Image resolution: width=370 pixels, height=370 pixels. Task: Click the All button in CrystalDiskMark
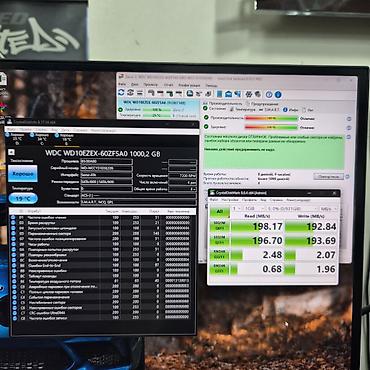(x=219, y=211)
